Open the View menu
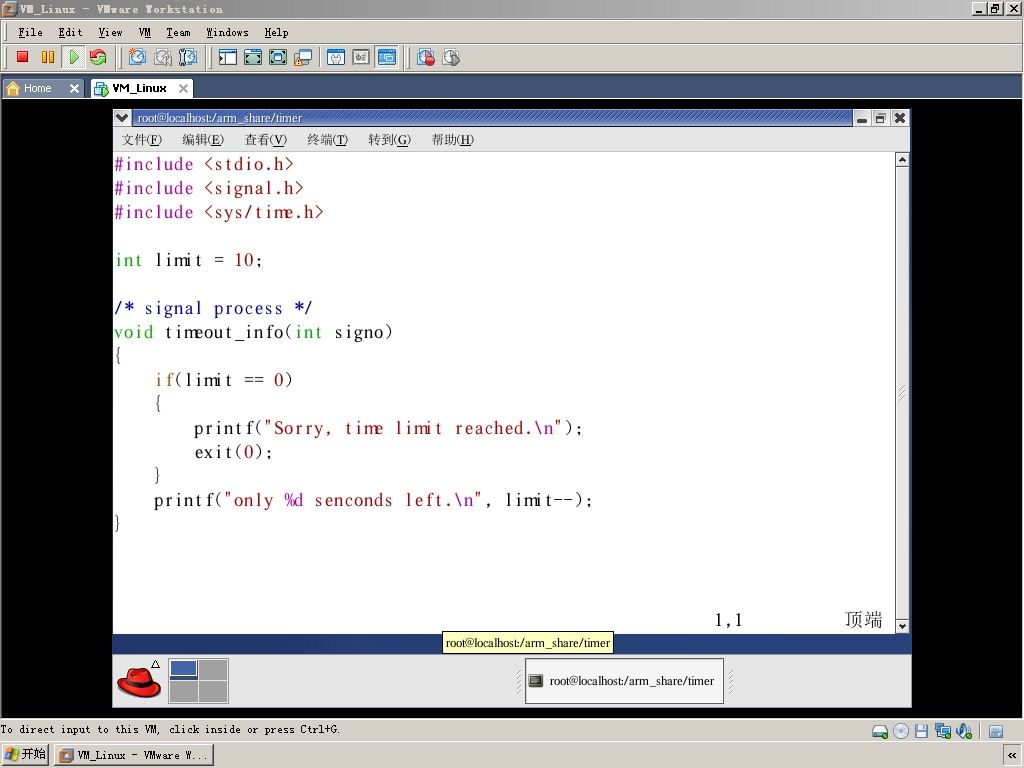The image size is (1024, 768). point(110,32)
